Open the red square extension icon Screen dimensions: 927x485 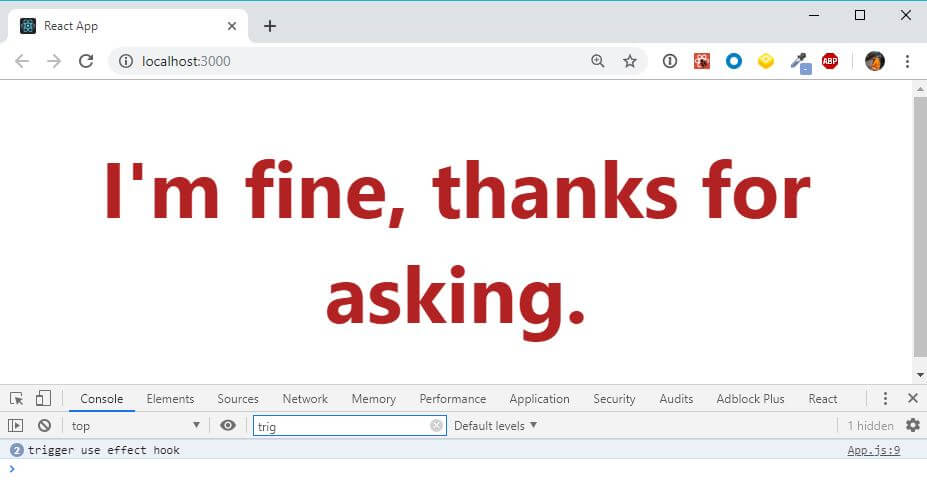tap(702, 61)
